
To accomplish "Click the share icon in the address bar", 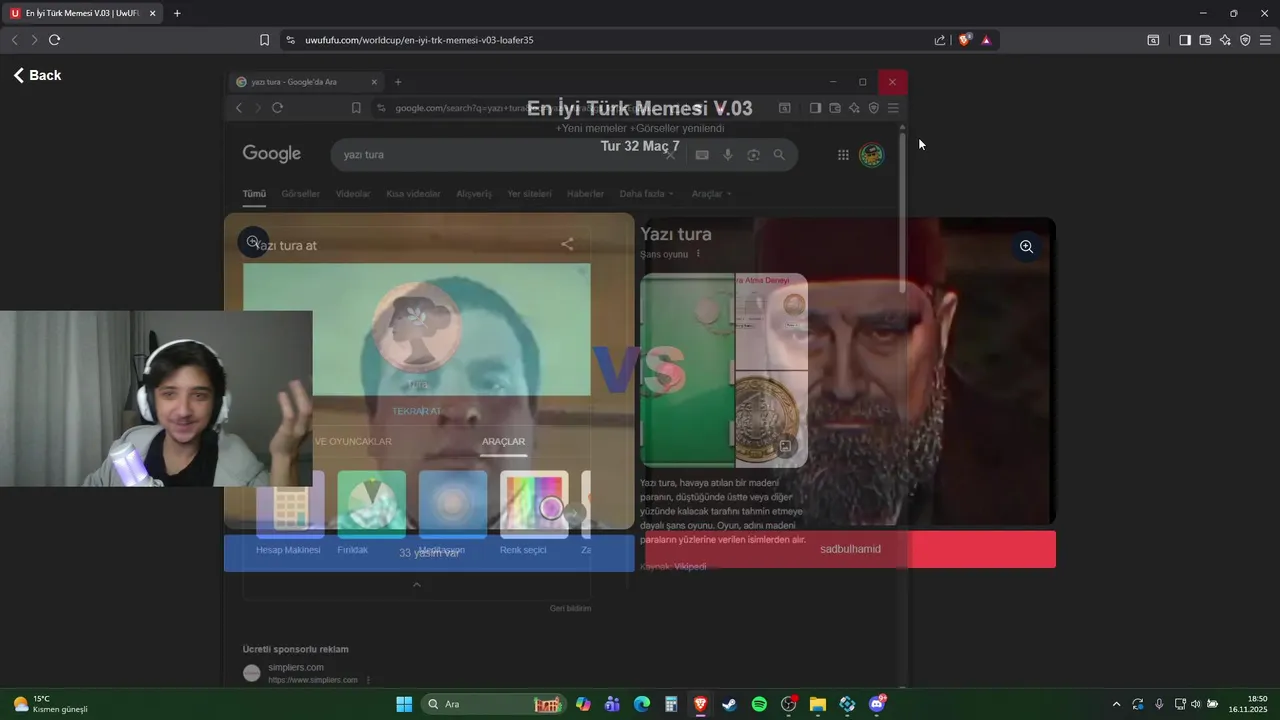I will 940,40.
